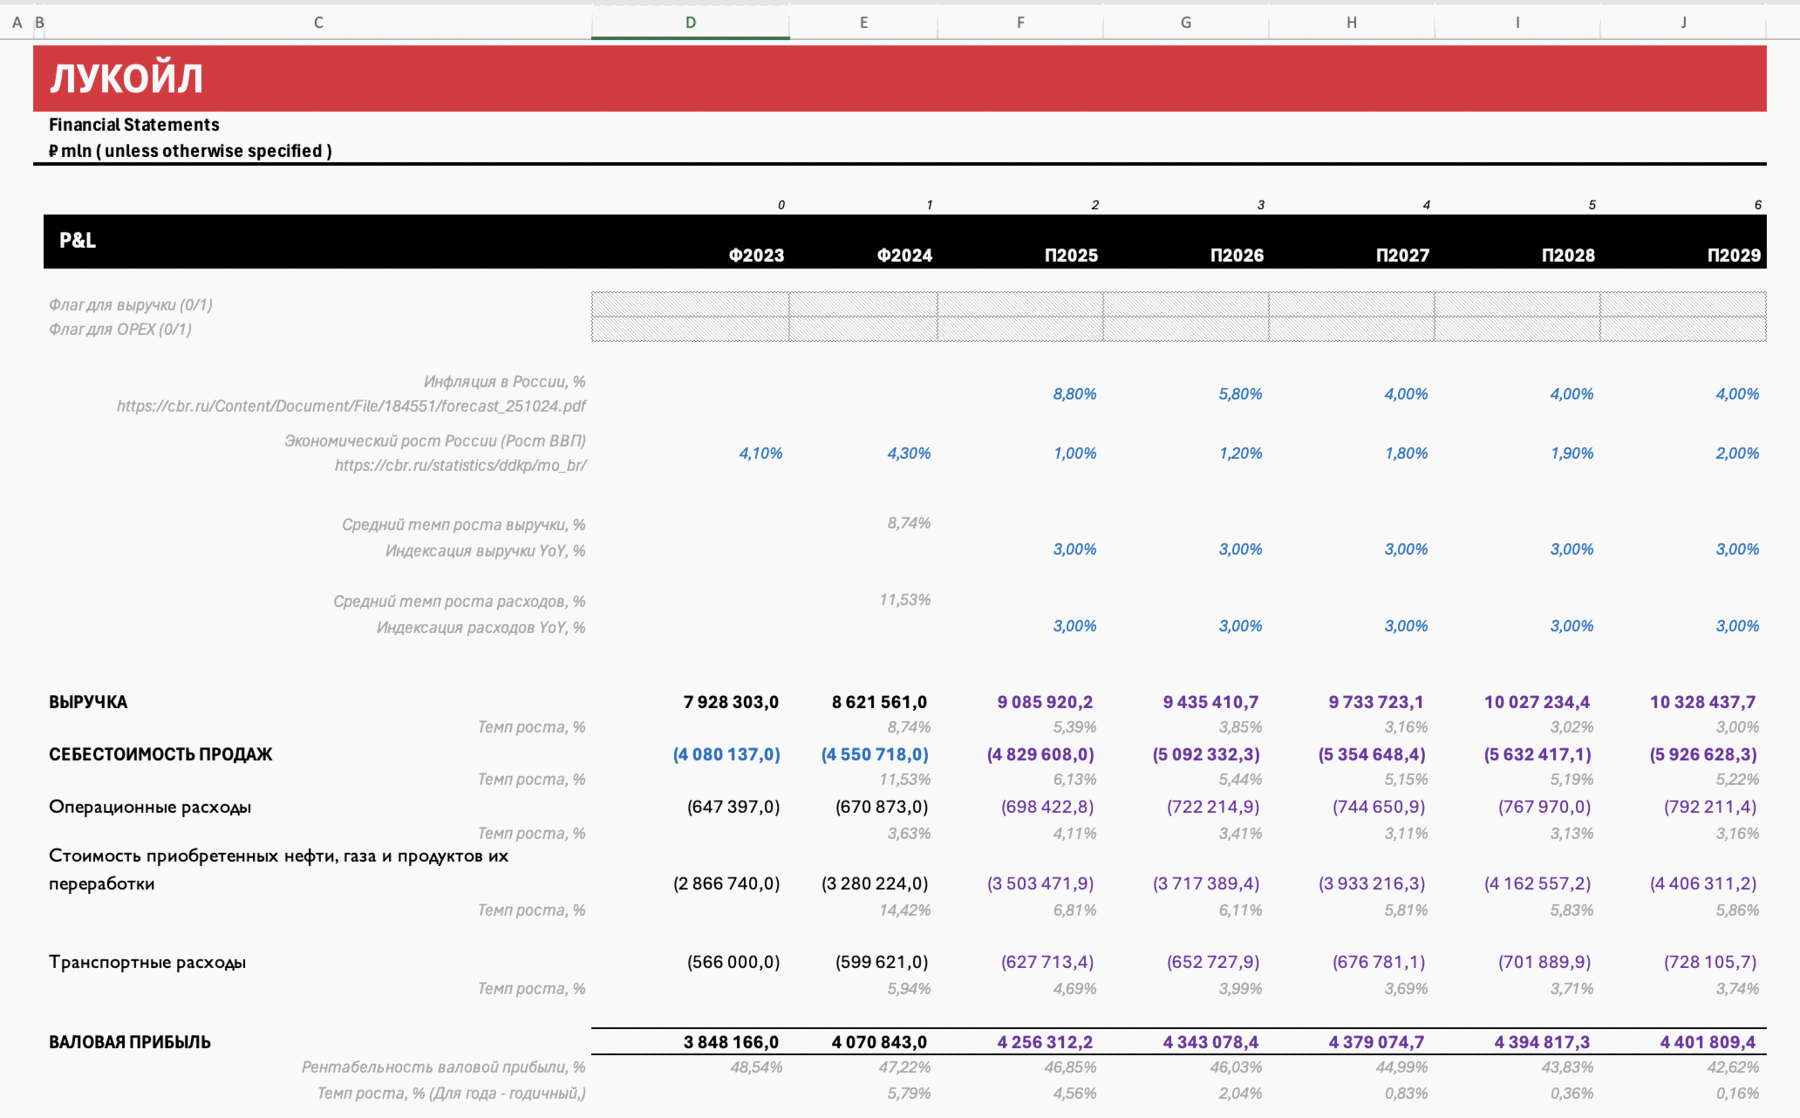Select the 2,00% GDP growth for П2029
The width and height of the screenshot is (1800, 1118).
1737,453
